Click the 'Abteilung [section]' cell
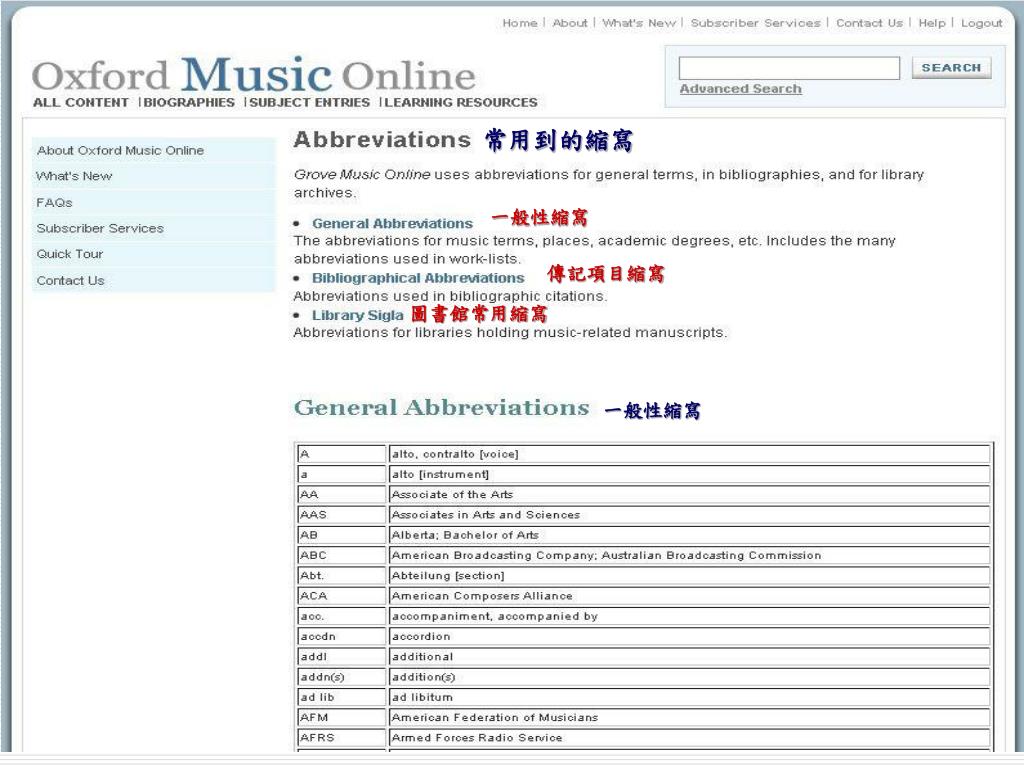 pos(689,575)
